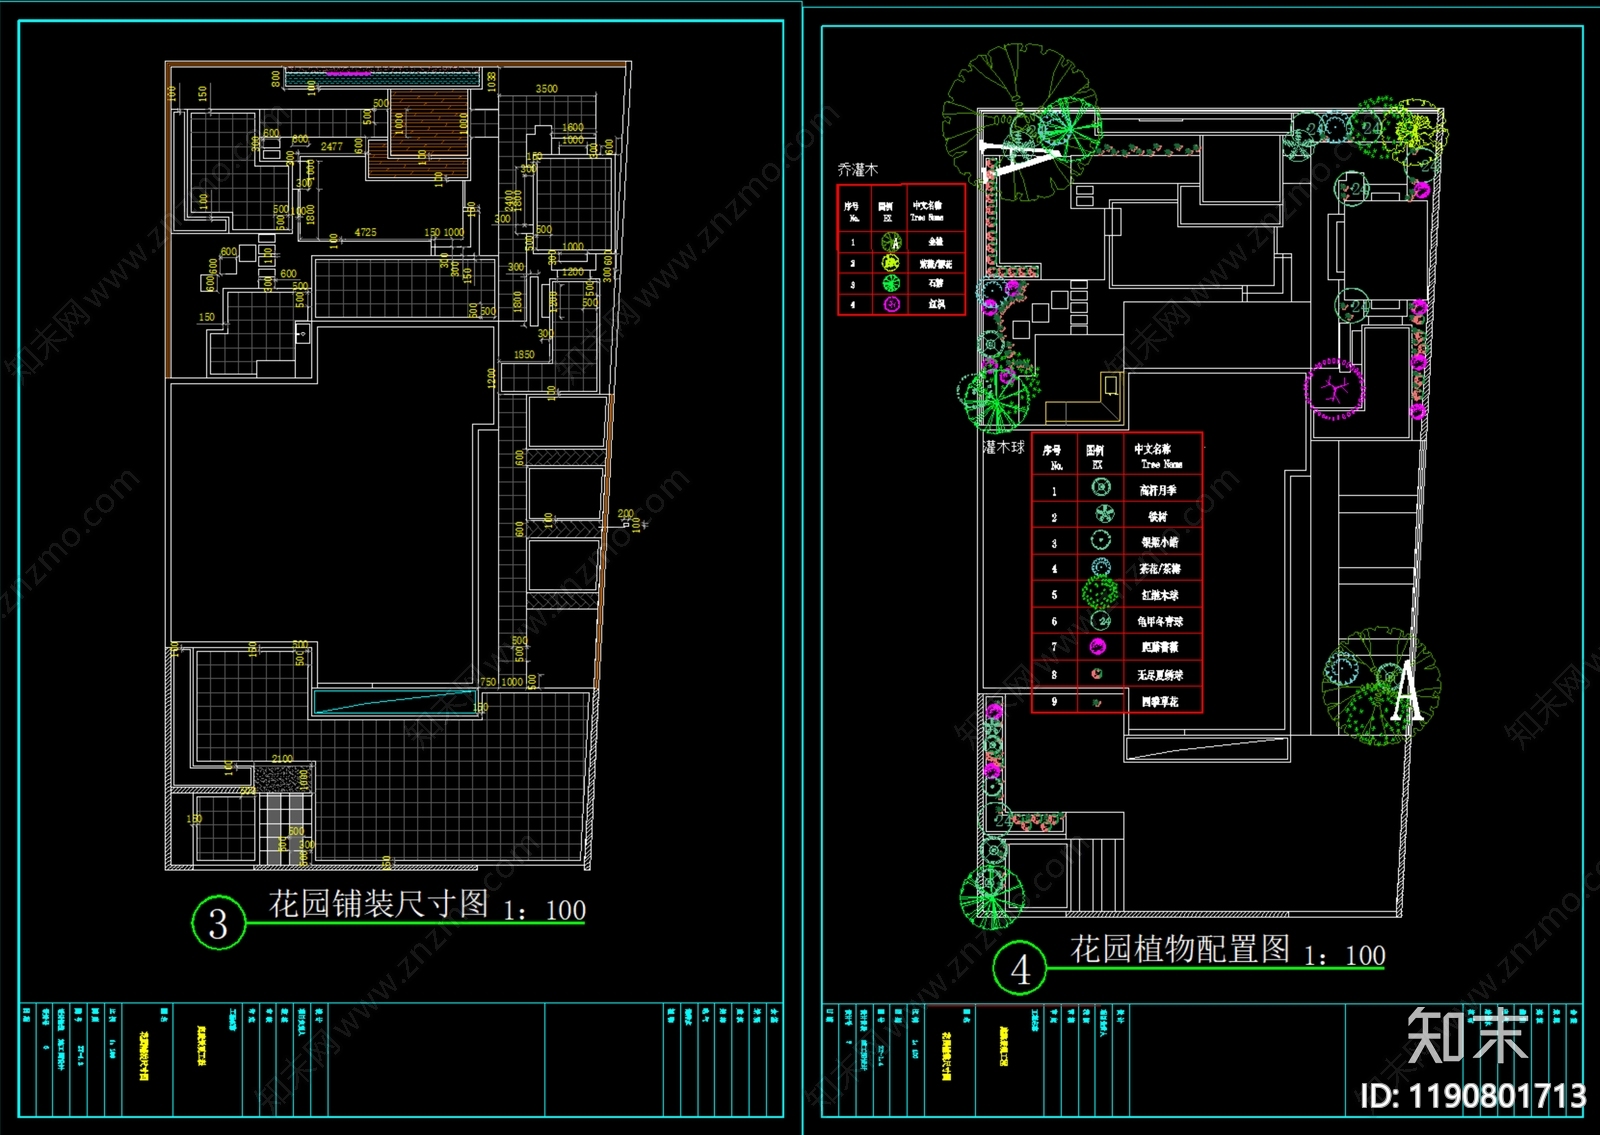The width and height of the screenshot is (1600, 1135).
Task: Click the row 1 tree symbol in 乔灌木 legend
Action: coord(890,241)
